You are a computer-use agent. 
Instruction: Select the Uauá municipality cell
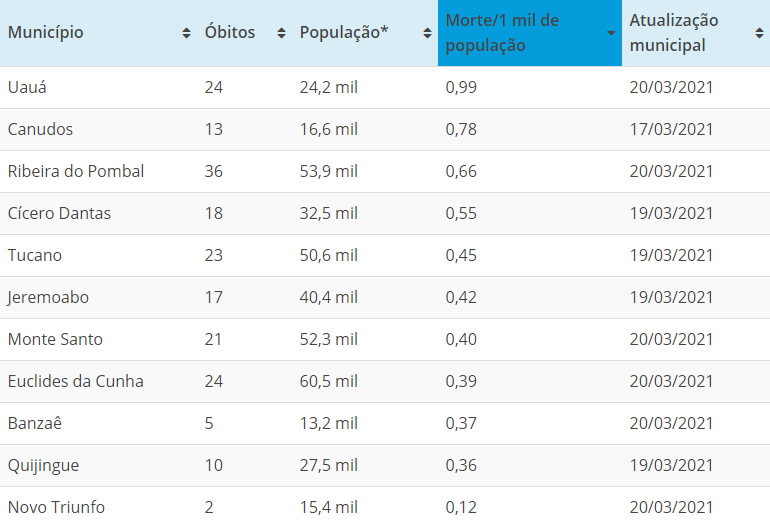(x=27, y=87)
